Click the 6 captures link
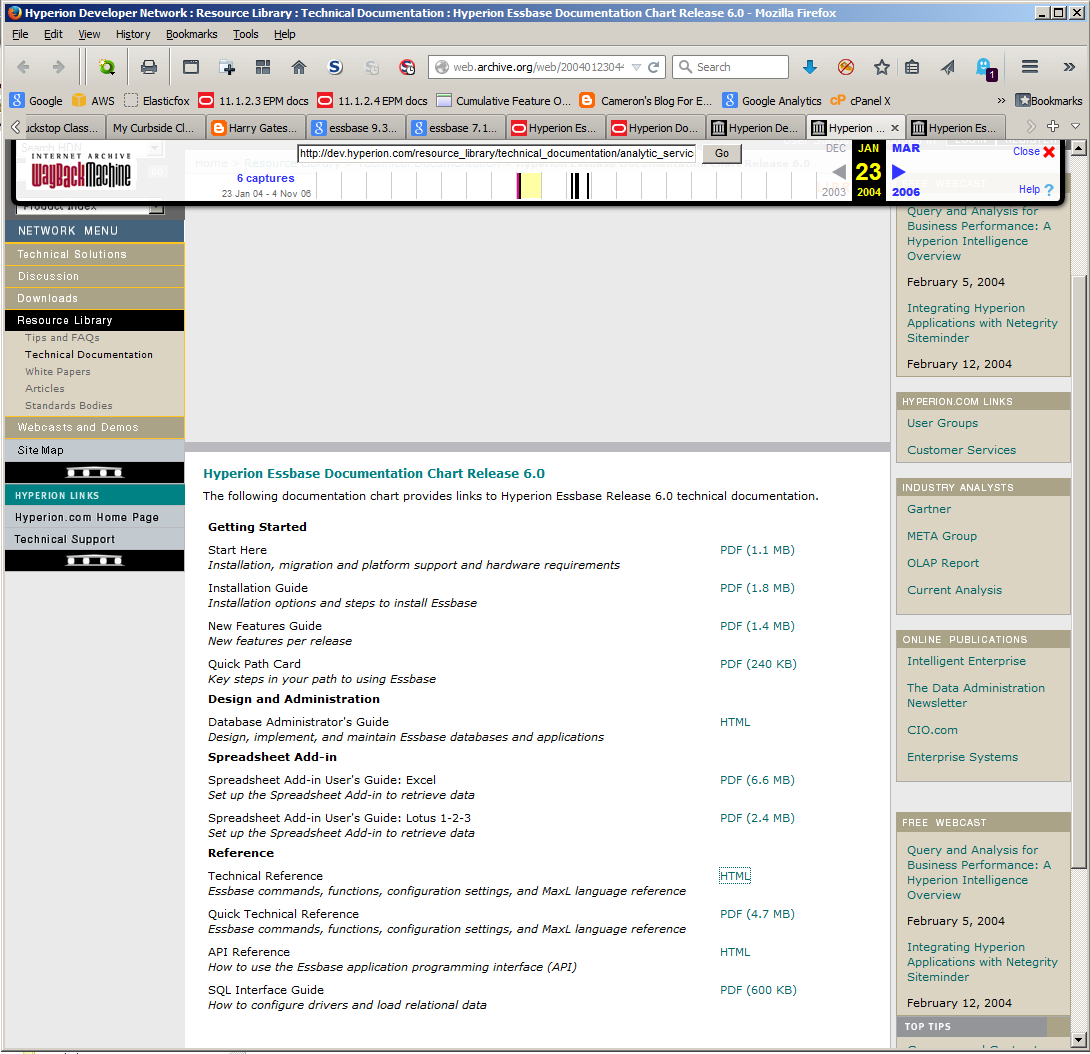The width and height of the screenshot is (1090, 1054). [266, 179]
